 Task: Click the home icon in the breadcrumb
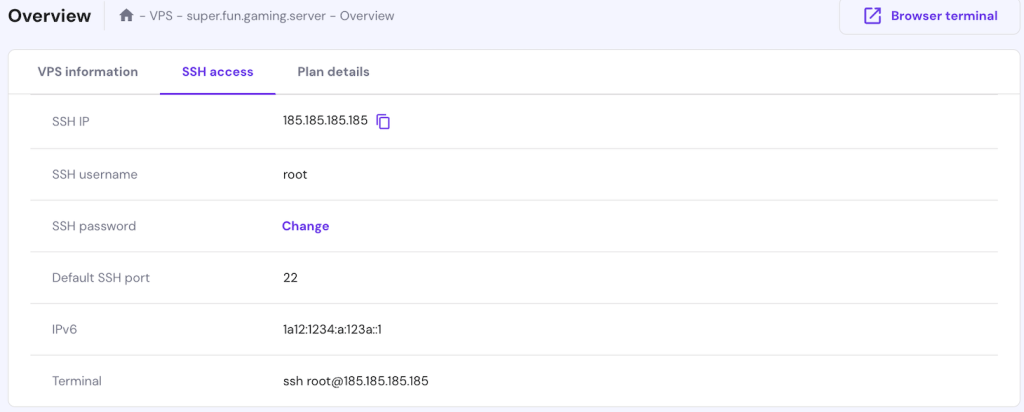point(126,16)
